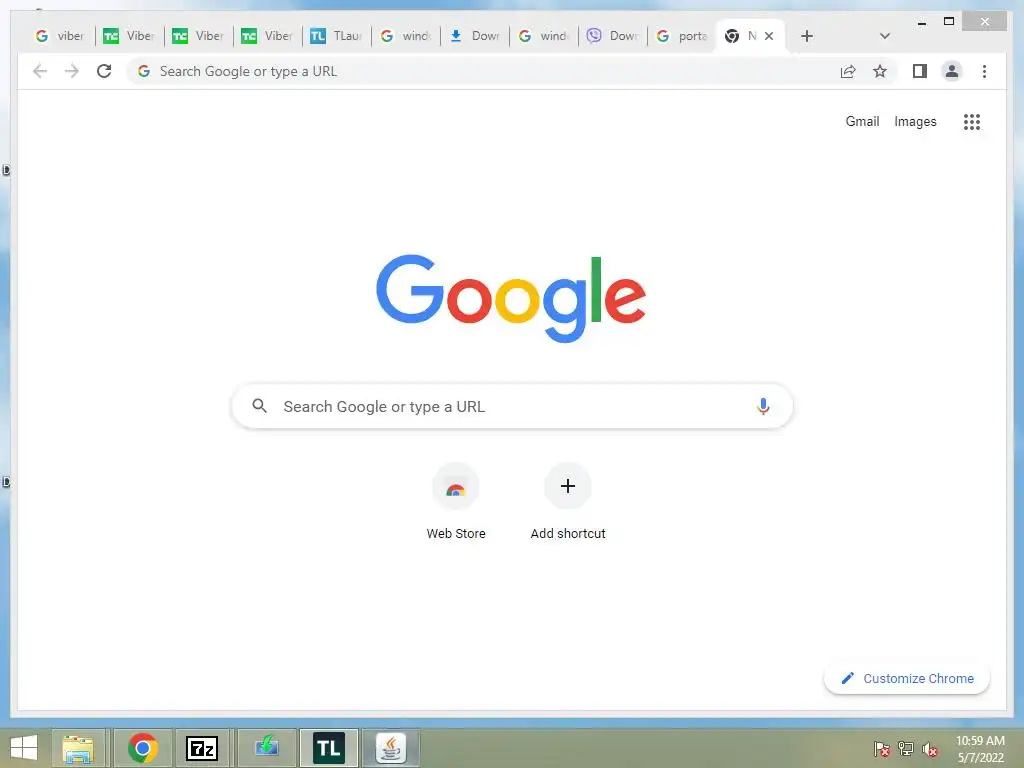Open the Gmail link
This screenshot has width=1024, height=768.
[x=862, y=121]
